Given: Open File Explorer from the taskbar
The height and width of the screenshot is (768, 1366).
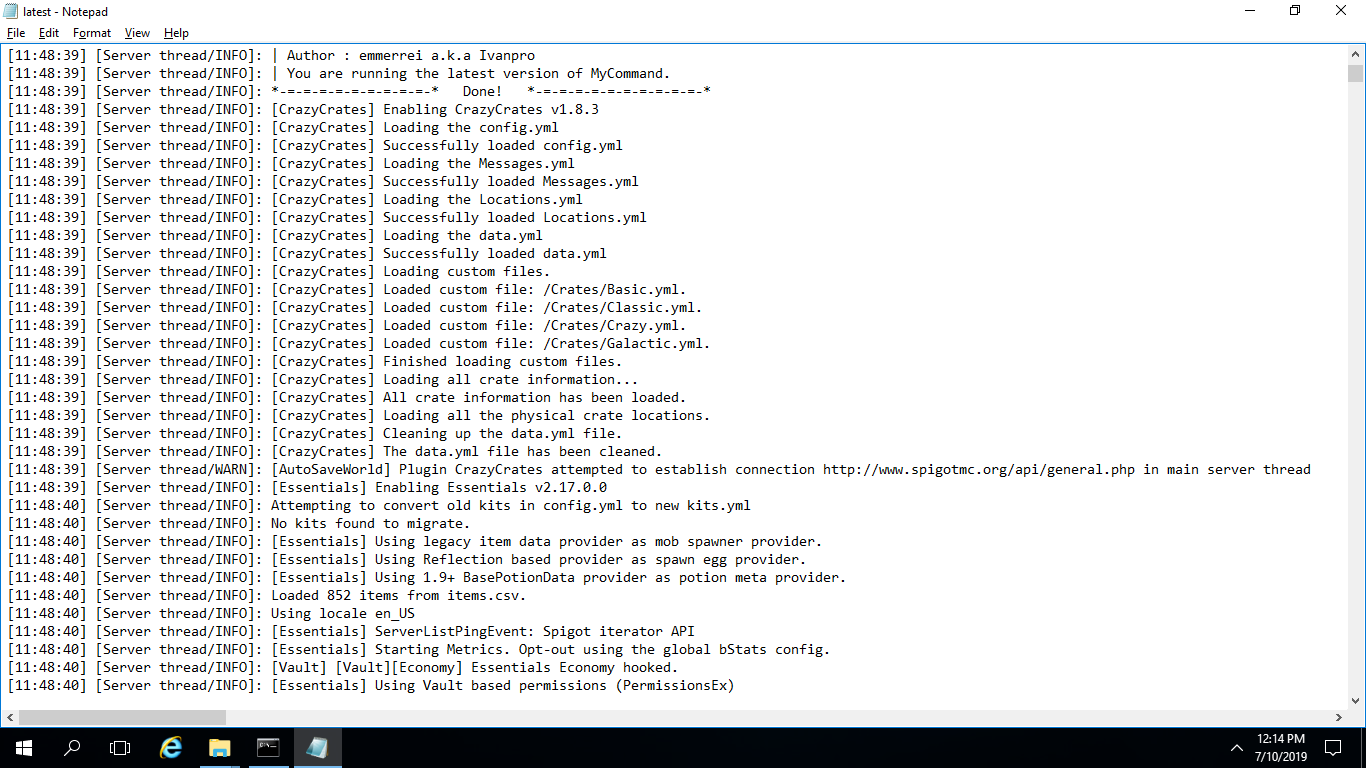Looking at the screenshot, I should pos(220,747).
